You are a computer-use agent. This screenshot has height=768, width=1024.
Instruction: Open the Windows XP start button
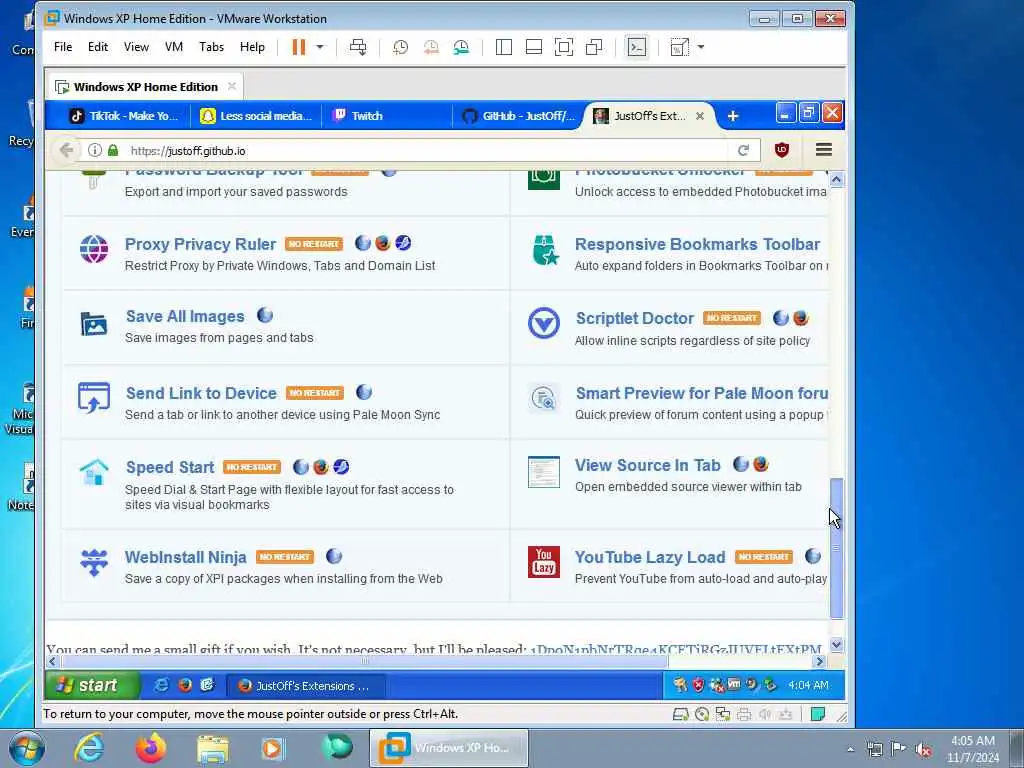(x=92, y=686)
